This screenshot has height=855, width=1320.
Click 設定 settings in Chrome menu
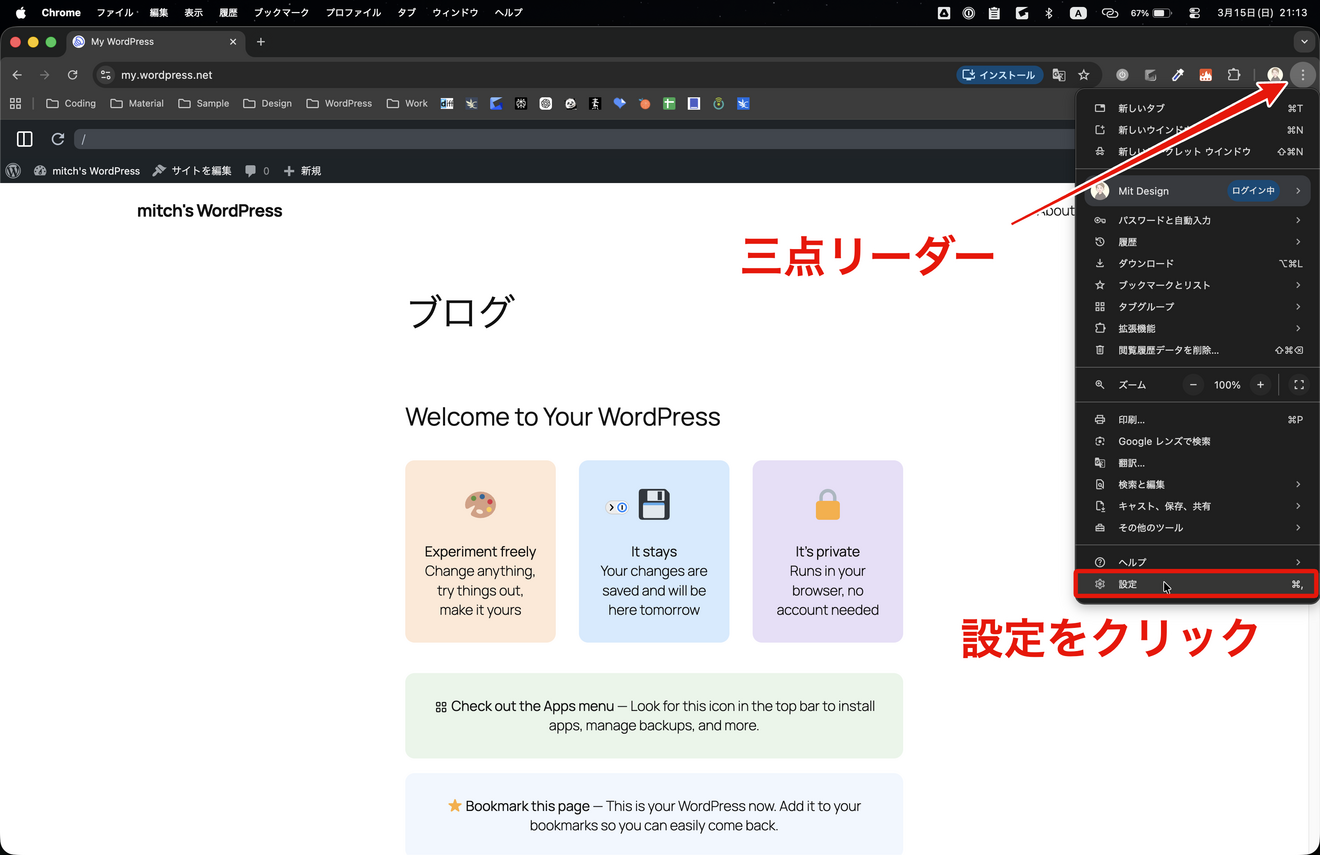1197,584
